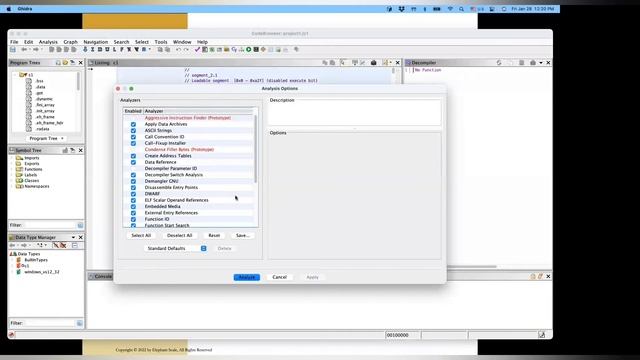
Task: Click the clear console icon in the Console header
Action: coord(540,277)
